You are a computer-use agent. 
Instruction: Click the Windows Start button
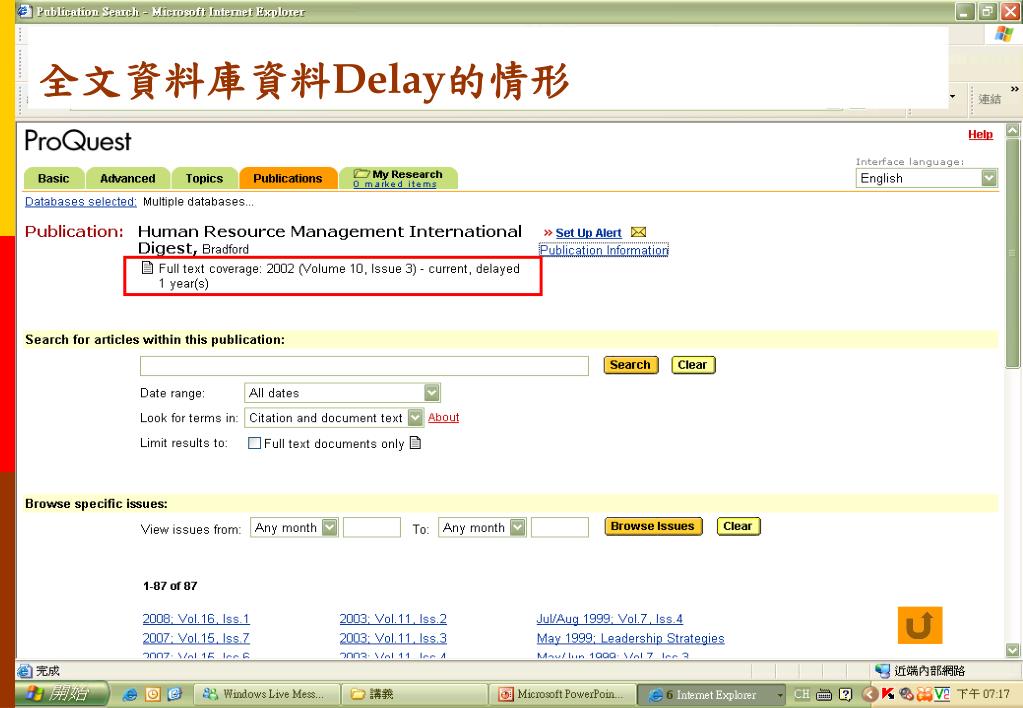click(62, 694)
